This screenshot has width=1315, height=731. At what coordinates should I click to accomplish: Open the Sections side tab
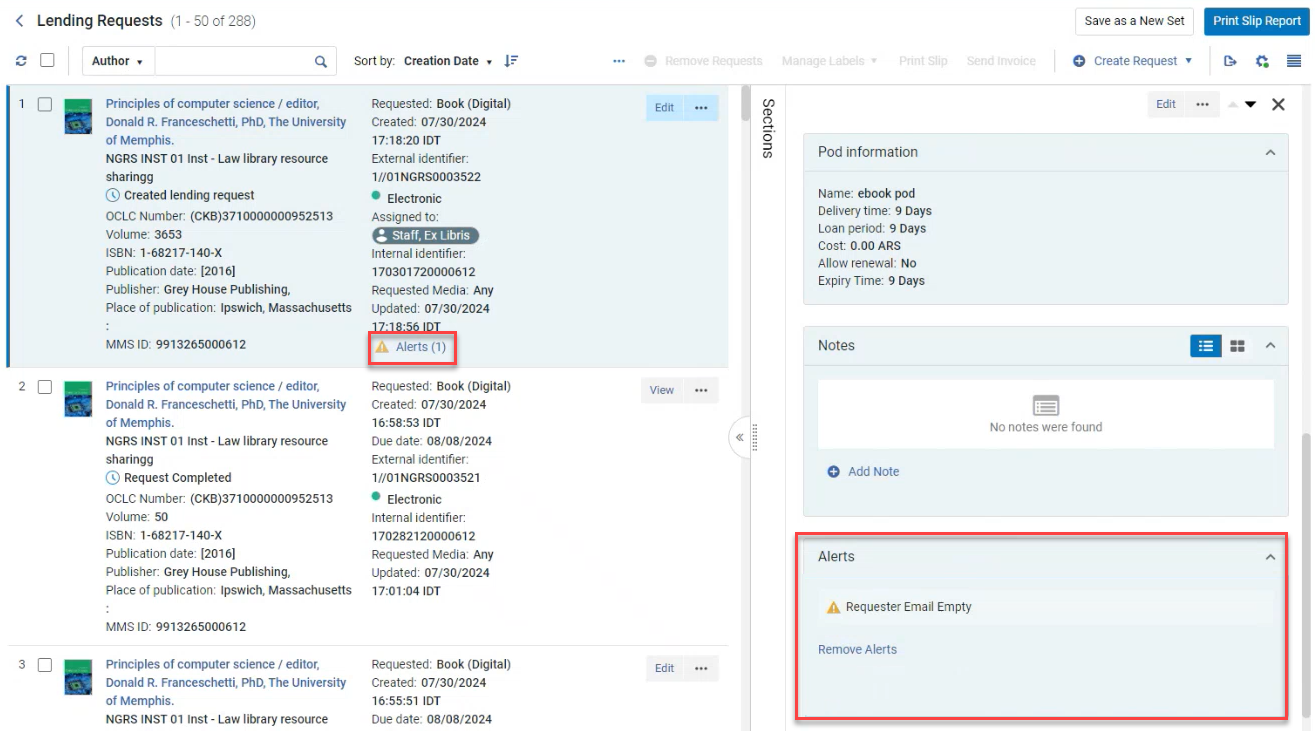click(x=768, y=128)
